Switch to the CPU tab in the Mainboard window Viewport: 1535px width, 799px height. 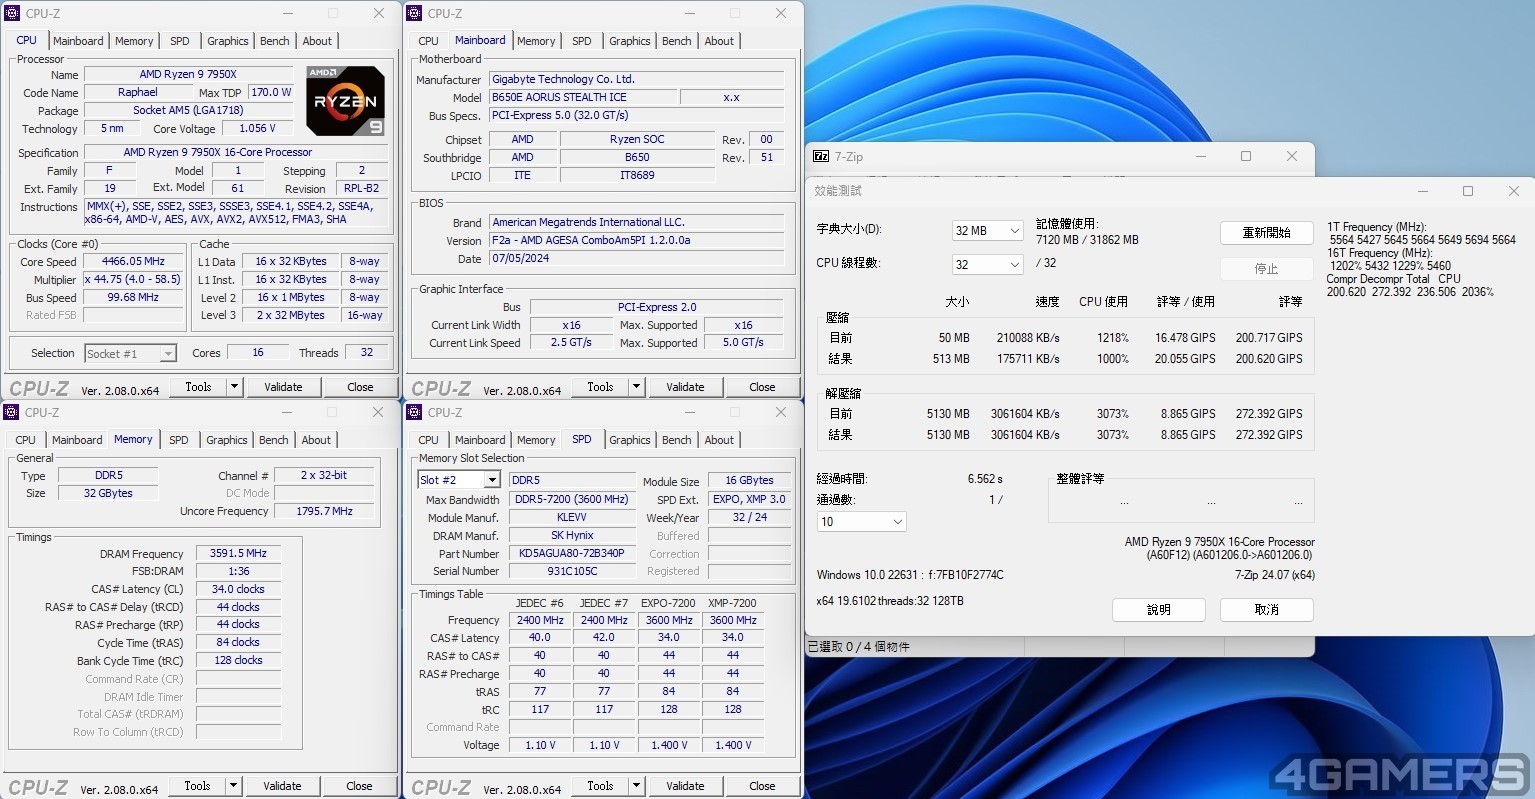pyautogui.click(x=428, y=41)
